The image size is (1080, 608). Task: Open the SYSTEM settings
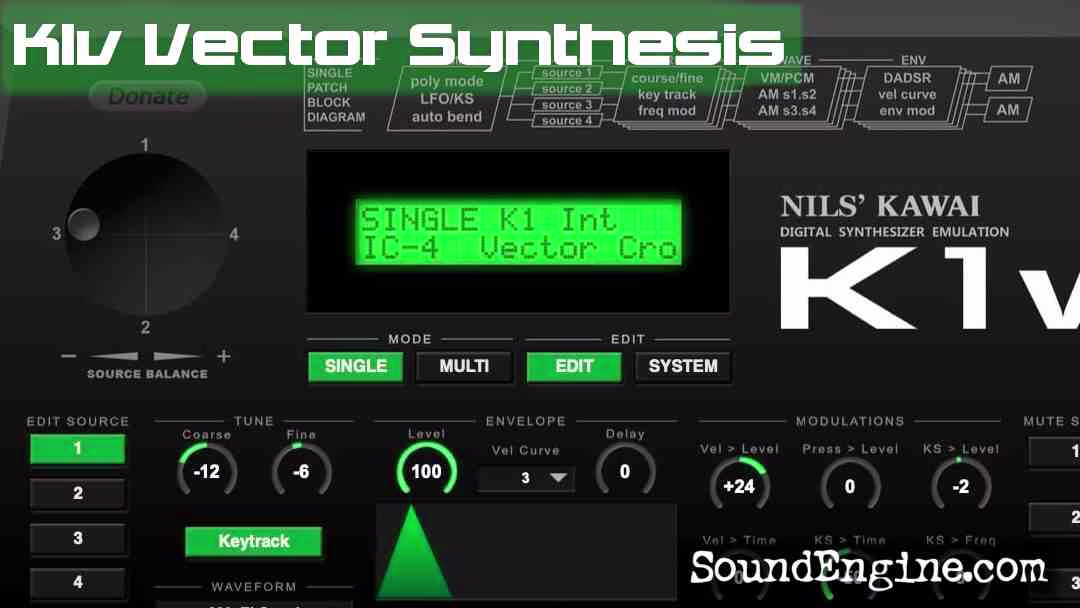click(683, 366)
